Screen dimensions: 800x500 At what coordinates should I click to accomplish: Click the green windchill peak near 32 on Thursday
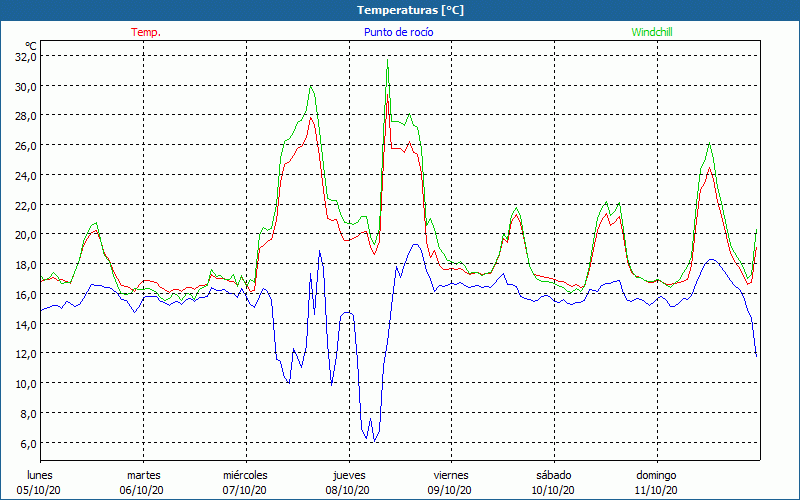[x=388, y=60]
